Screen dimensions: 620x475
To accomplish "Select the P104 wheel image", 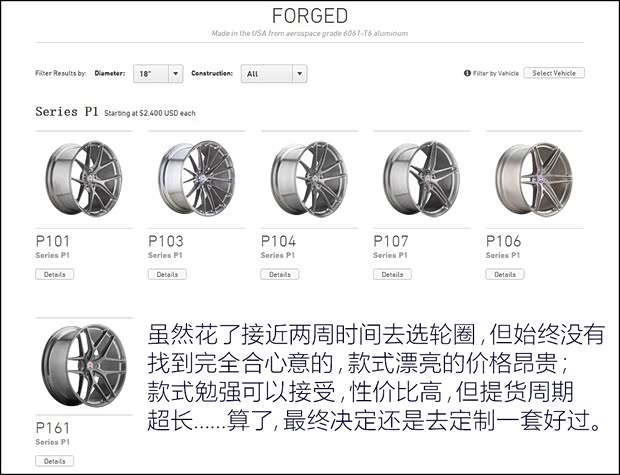I will click(x=309, y=179).
